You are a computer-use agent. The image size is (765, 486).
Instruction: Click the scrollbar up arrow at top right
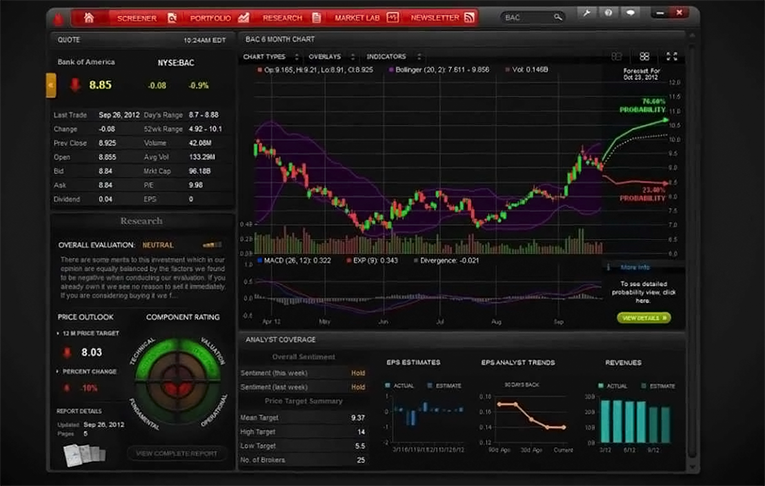pyautogui.click(x=692, y=36)
